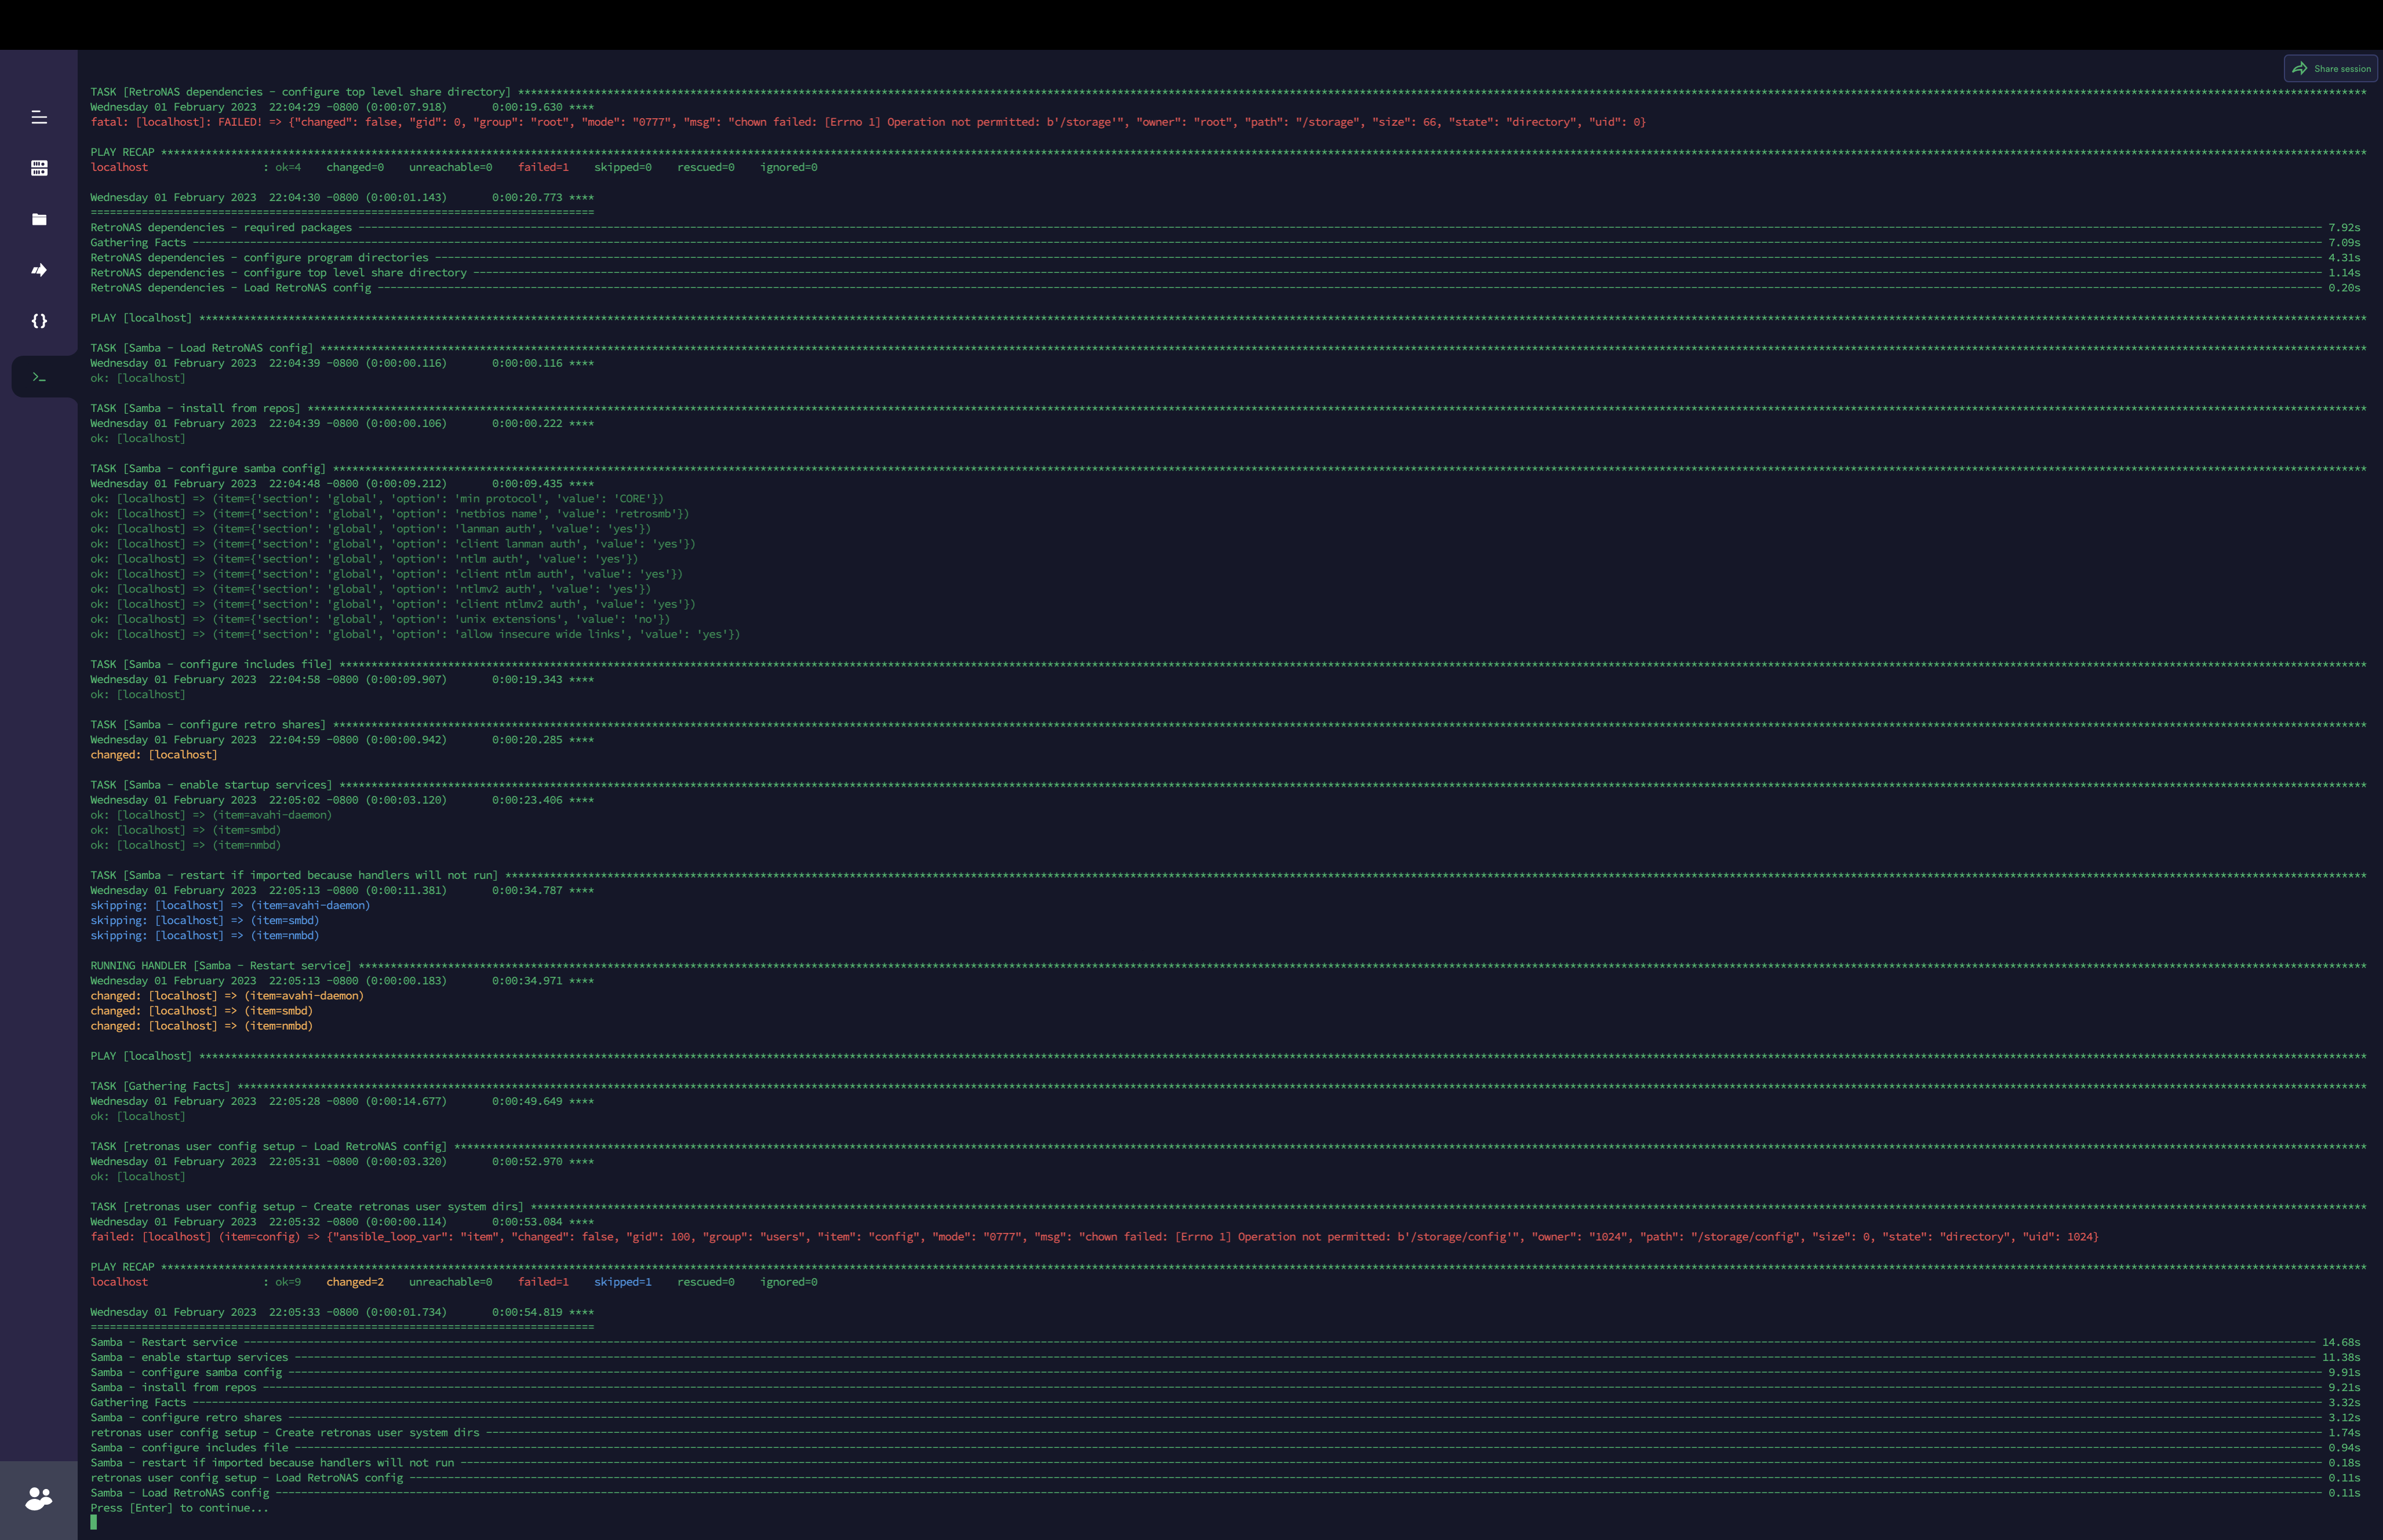The height and width of the screenshot is (1540, 2383).
Task: Select the TASK Samba configure samba config header
Action: point(208,467)
